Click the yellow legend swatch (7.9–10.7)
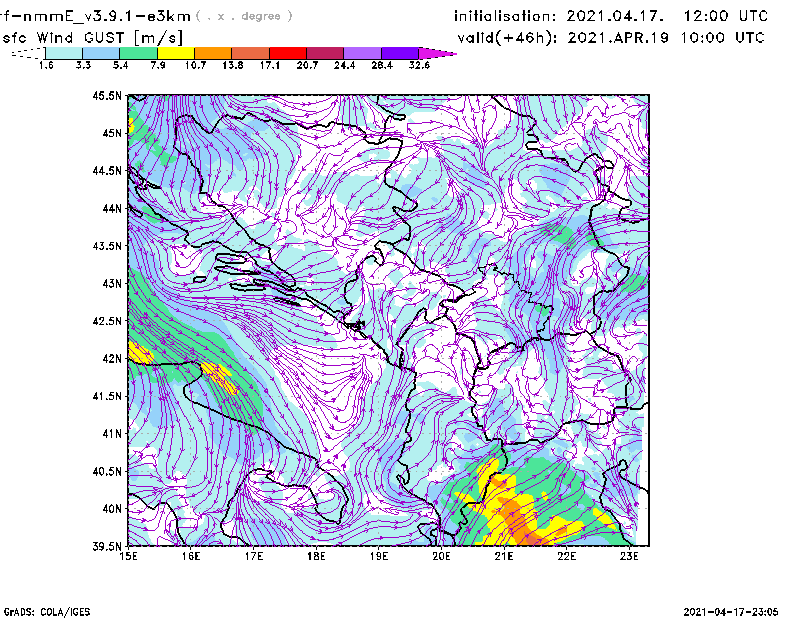This screenshot has height=618, width=800. click(176, 53)
